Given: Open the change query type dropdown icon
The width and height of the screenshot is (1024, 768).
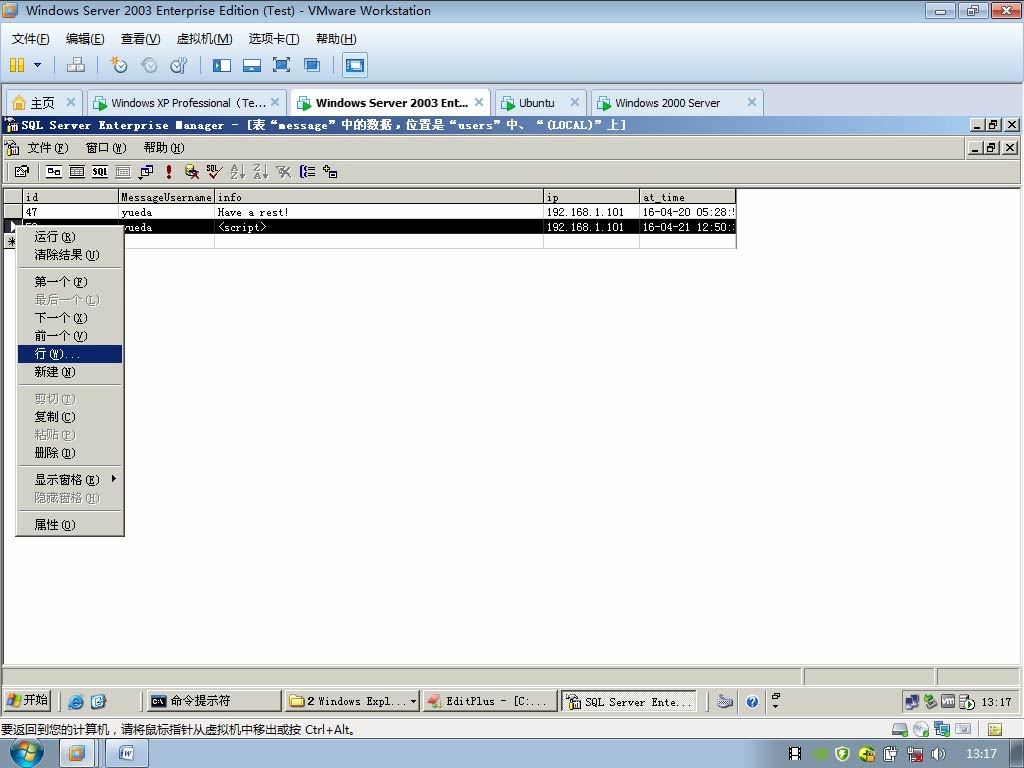Looking at the screenshot, I should (146, 172).
